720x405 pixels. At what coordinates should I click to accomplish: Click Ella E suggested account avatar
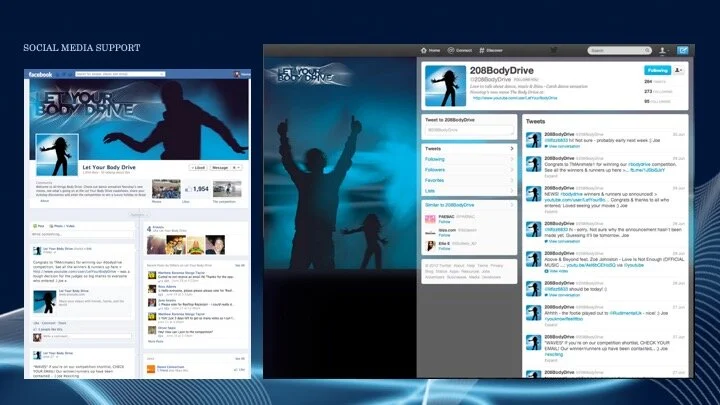pos(430,246)
